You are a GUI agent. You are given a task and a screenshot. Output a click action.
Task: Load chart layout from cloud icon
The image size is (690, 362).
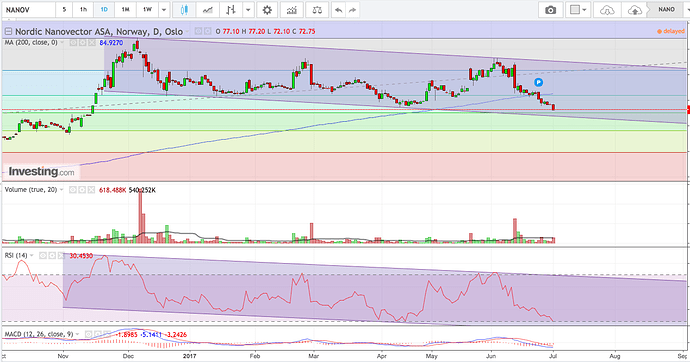(607, 10)
